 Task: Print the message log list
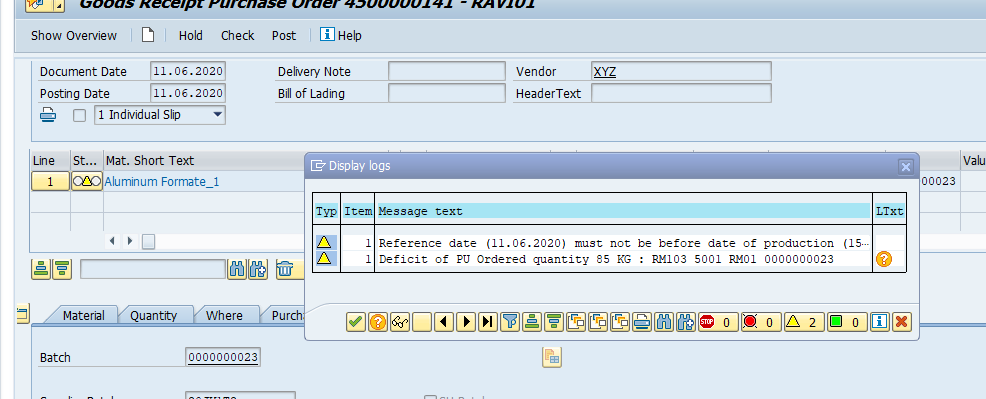[642, 322]
